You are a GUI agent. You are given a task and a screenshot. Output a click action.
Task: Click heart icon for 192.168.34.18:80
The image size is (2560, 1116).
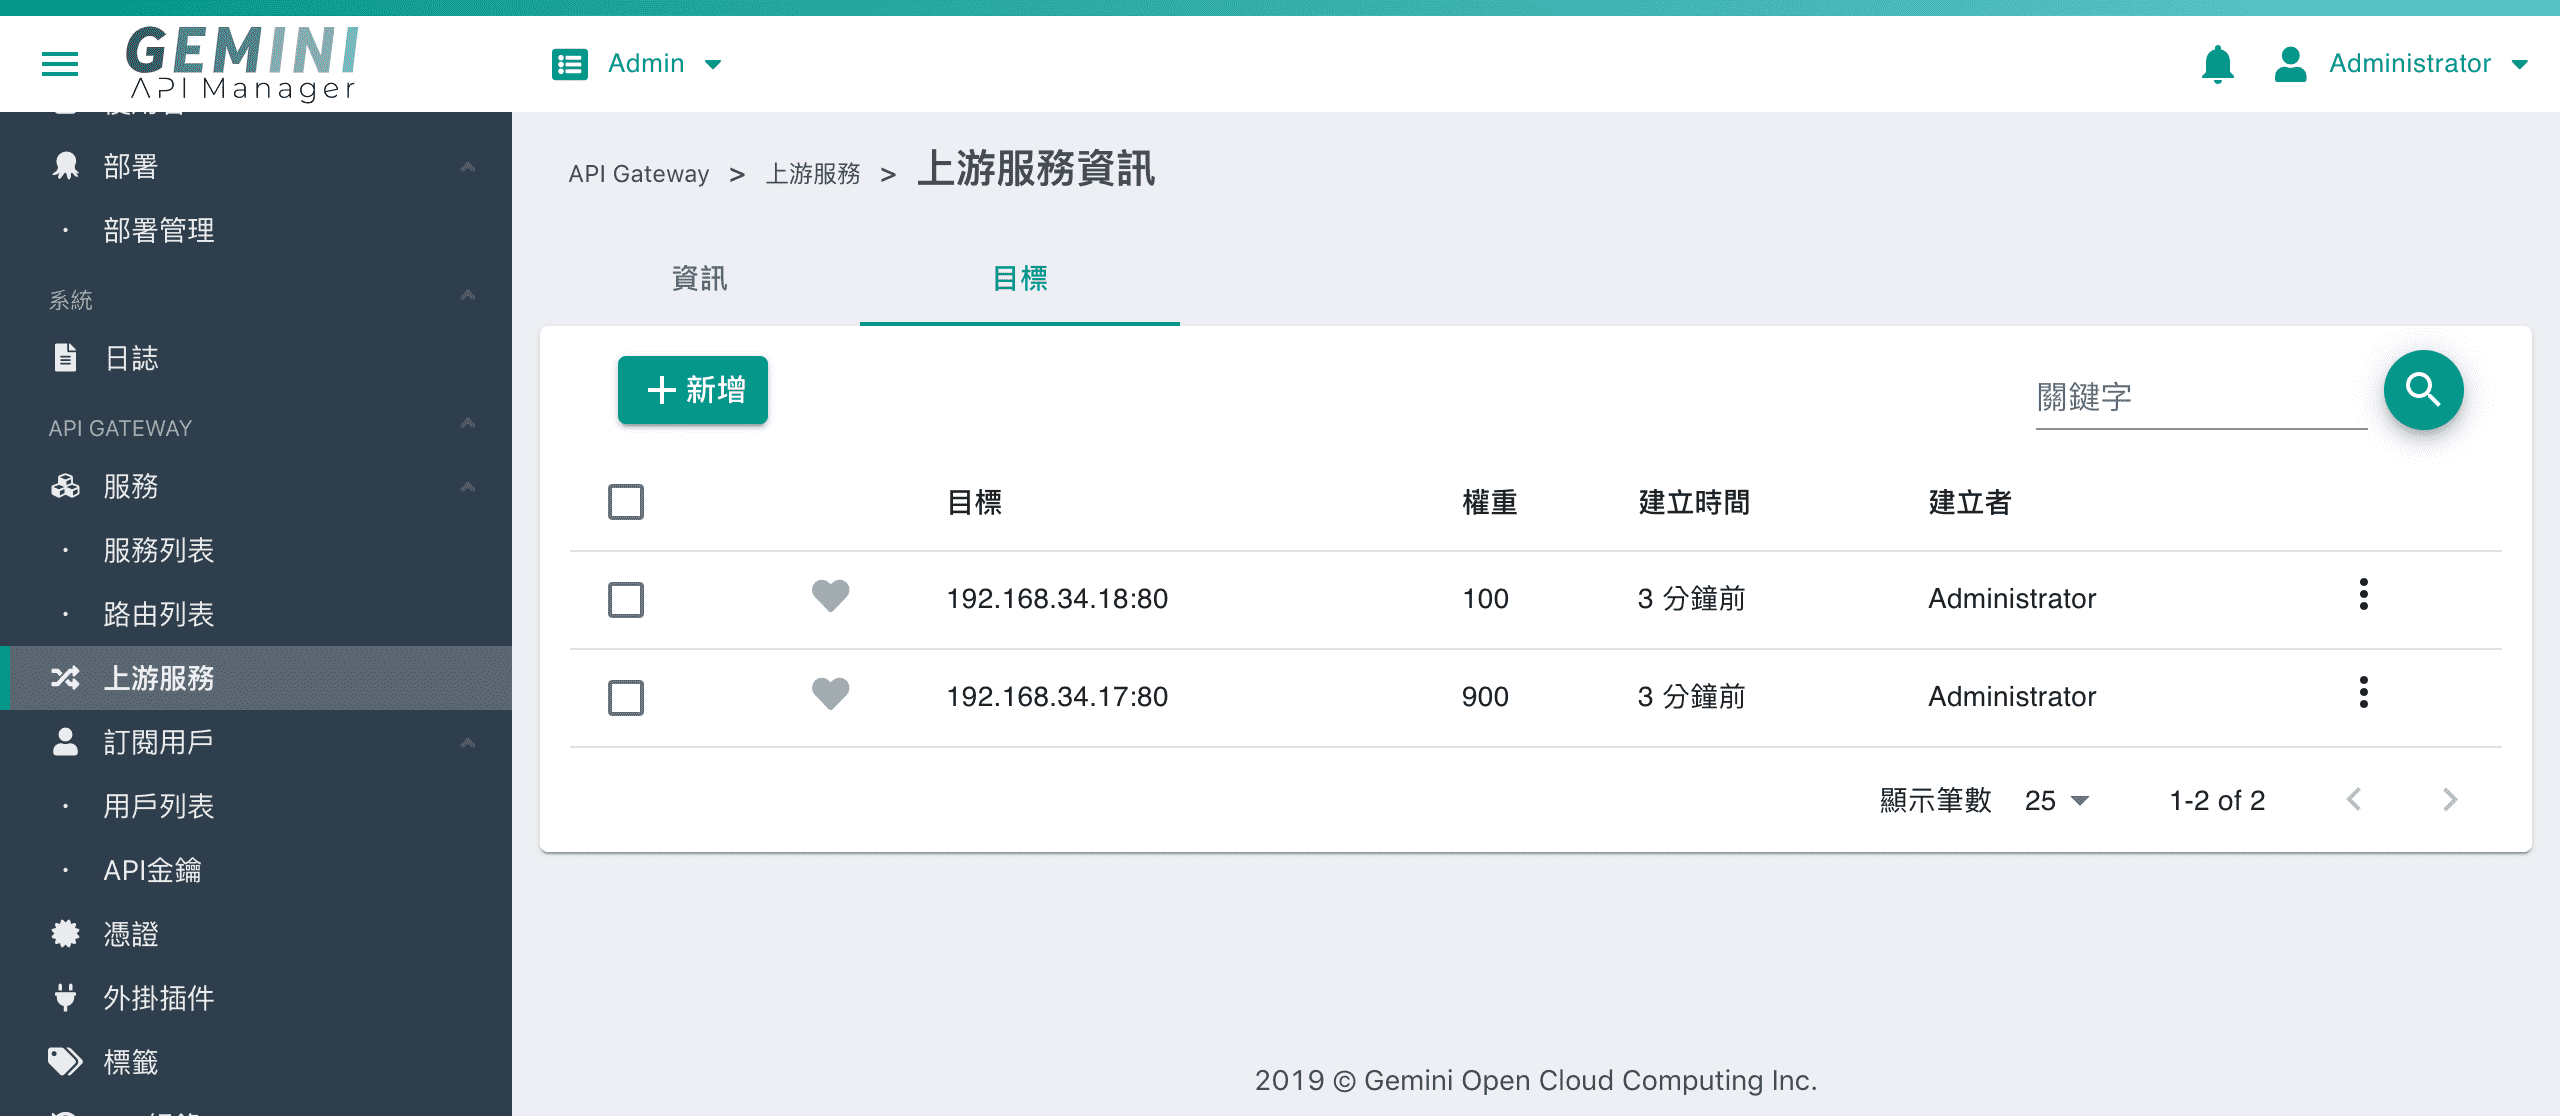[x=830, y=597]
